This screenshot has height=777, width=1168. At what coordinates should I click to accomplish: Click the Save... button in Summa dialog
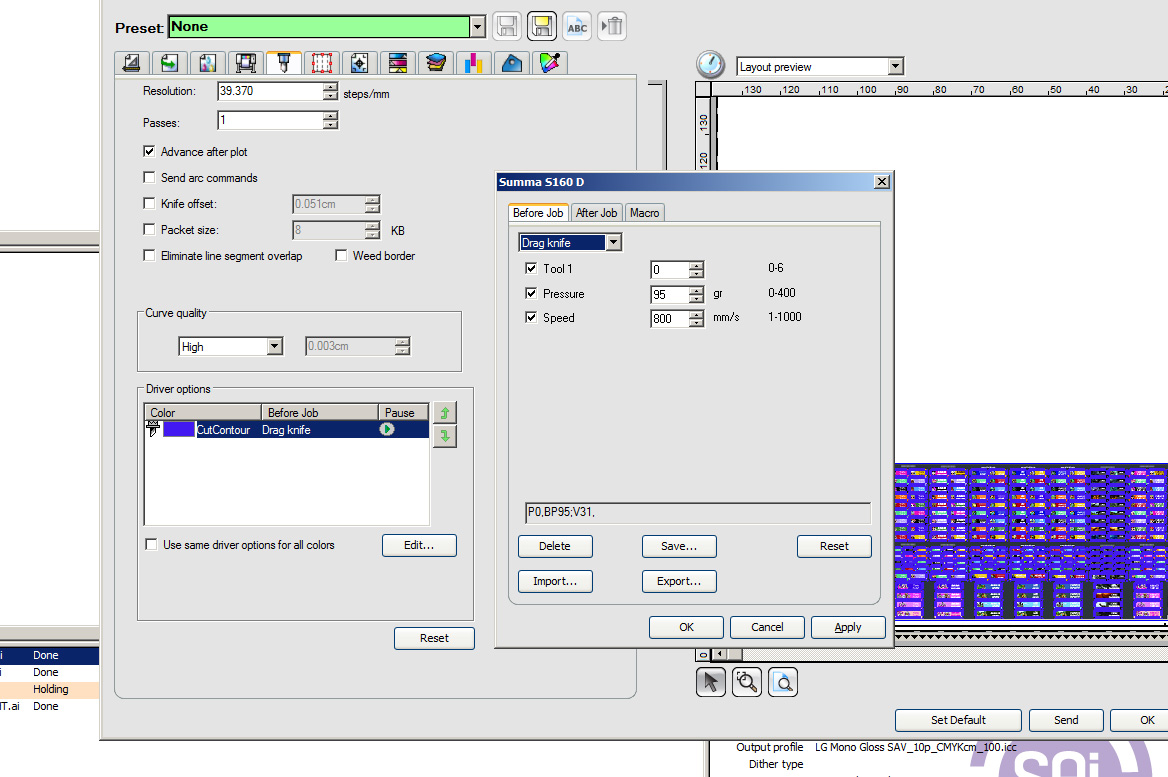679,546
